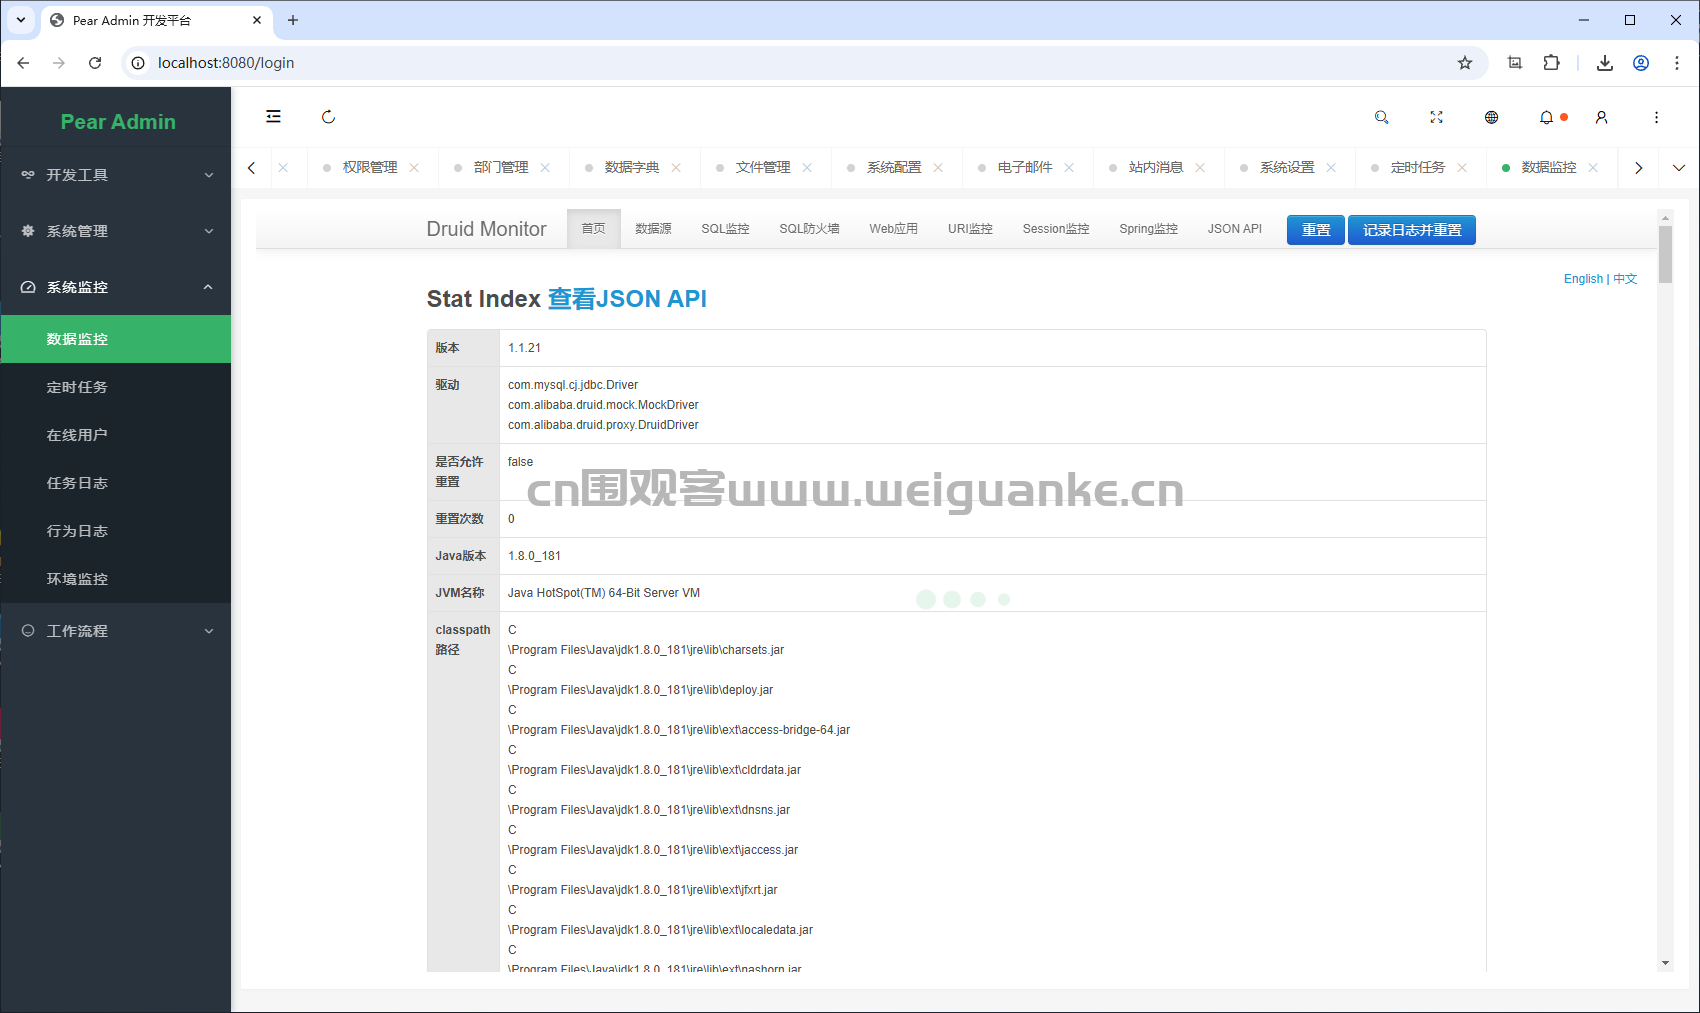This screenshot has height=1013, width=1700.
Task: Open the tab list dropdown chevron
Action: (x=1679, y=168)
